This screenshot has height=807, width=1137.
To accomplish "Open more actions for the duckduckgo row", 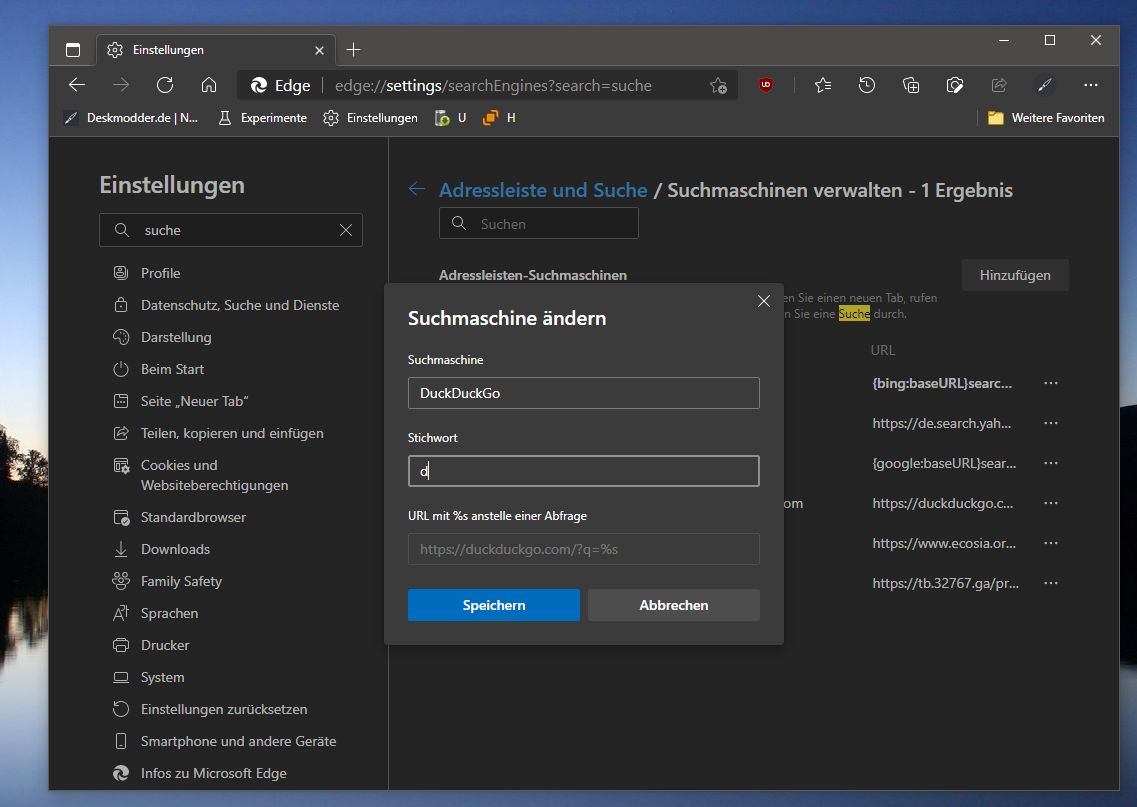I will (x=1051, y=503).
